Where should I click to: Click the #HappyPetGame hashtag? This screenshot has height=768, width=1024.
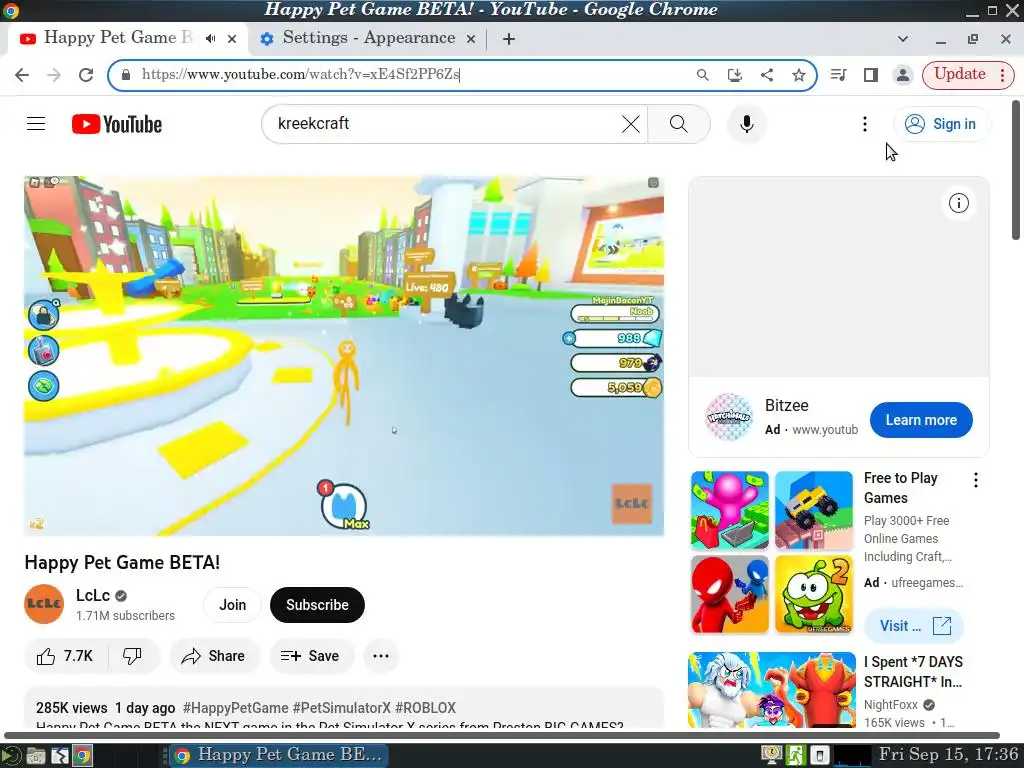tap(235, 708)
